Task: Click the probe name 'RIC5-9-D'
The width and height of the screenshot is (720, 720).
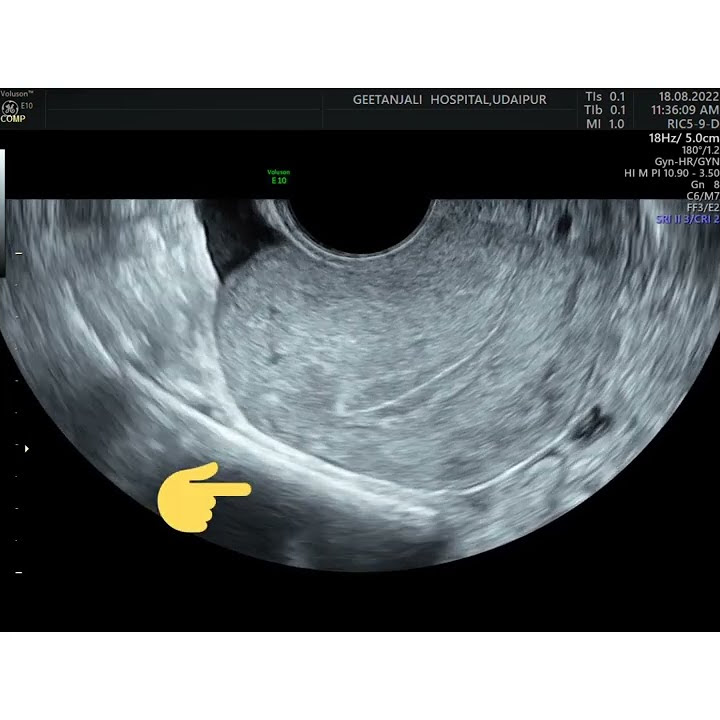Action: click(692, 124)
